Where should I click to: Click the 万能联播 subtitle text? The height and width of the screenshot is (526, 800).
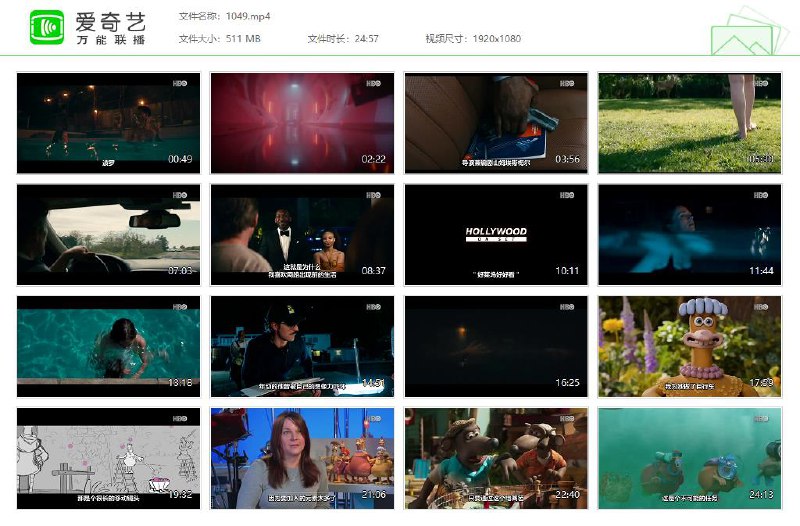click(111, 40)
